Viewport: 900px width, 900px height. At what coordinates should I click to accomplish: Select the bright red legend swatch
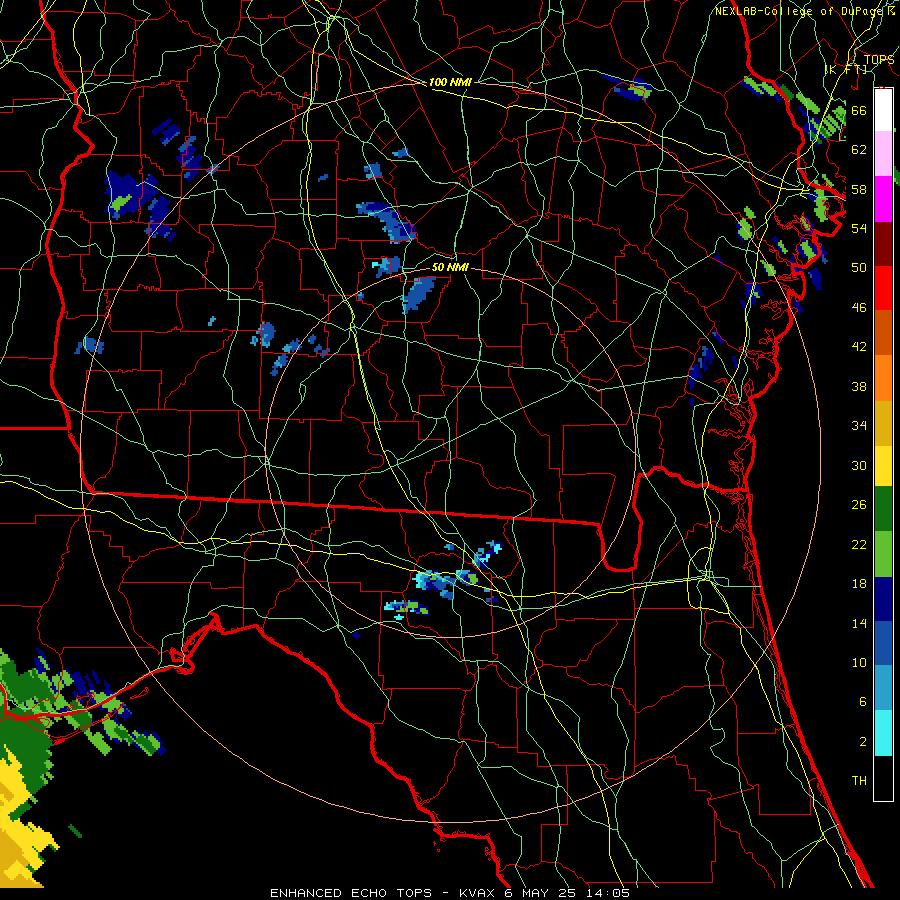[883, 288]
